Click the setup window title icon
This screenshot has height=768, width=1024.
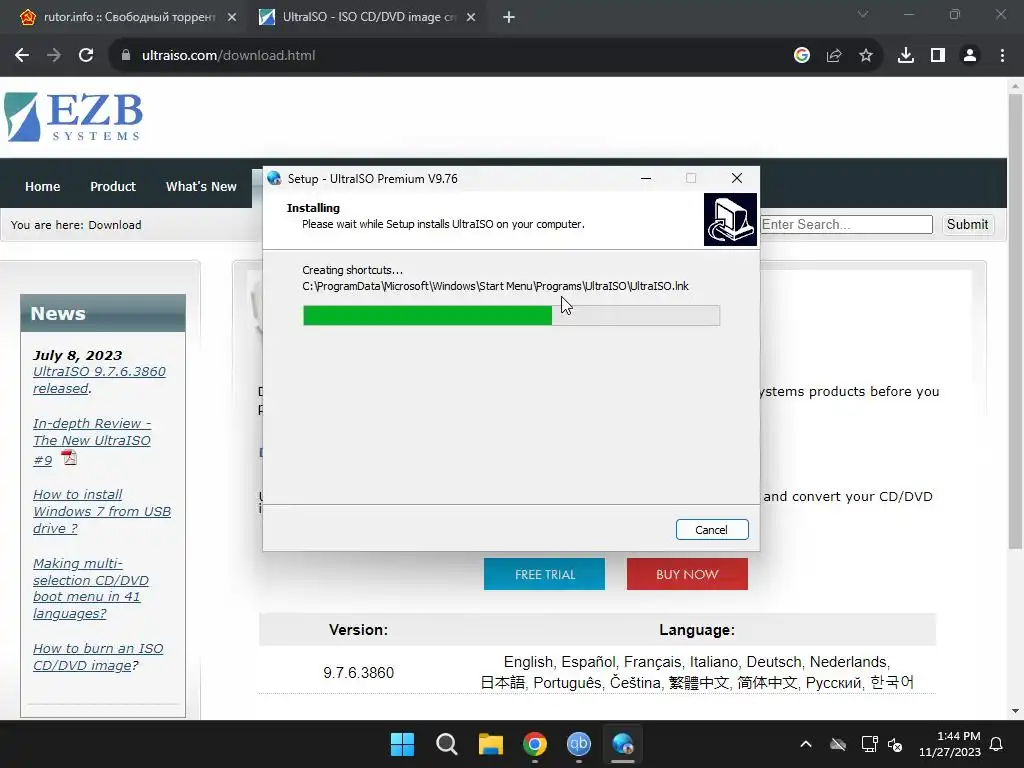pos(274,178)
